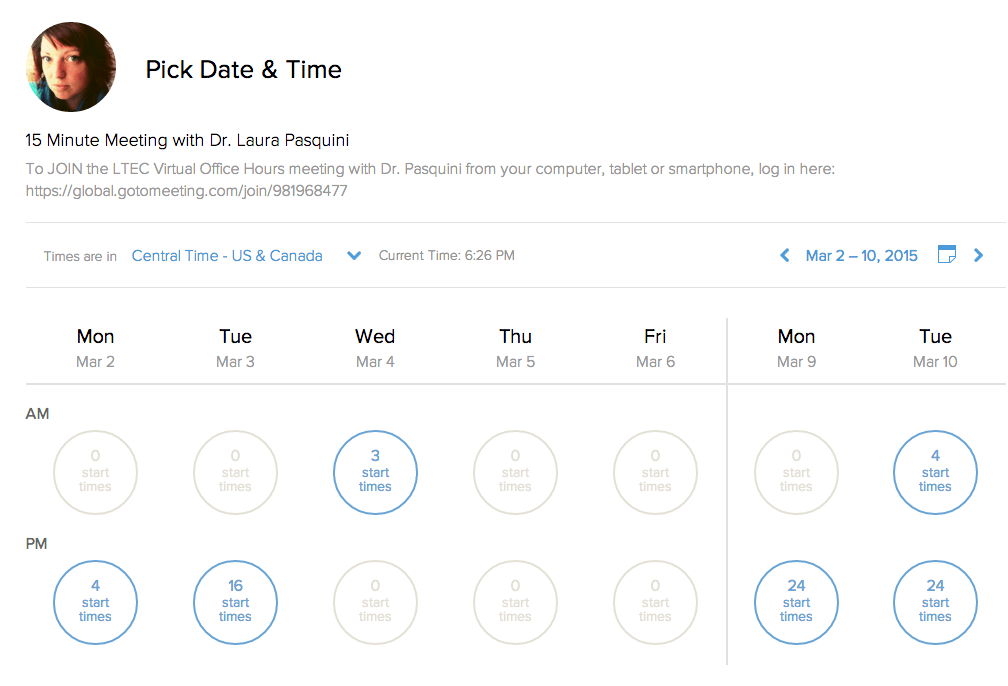1008x686 pixels.
Task: Select the Tue Mar 10 column header
Action: click(x=935, y=347)
